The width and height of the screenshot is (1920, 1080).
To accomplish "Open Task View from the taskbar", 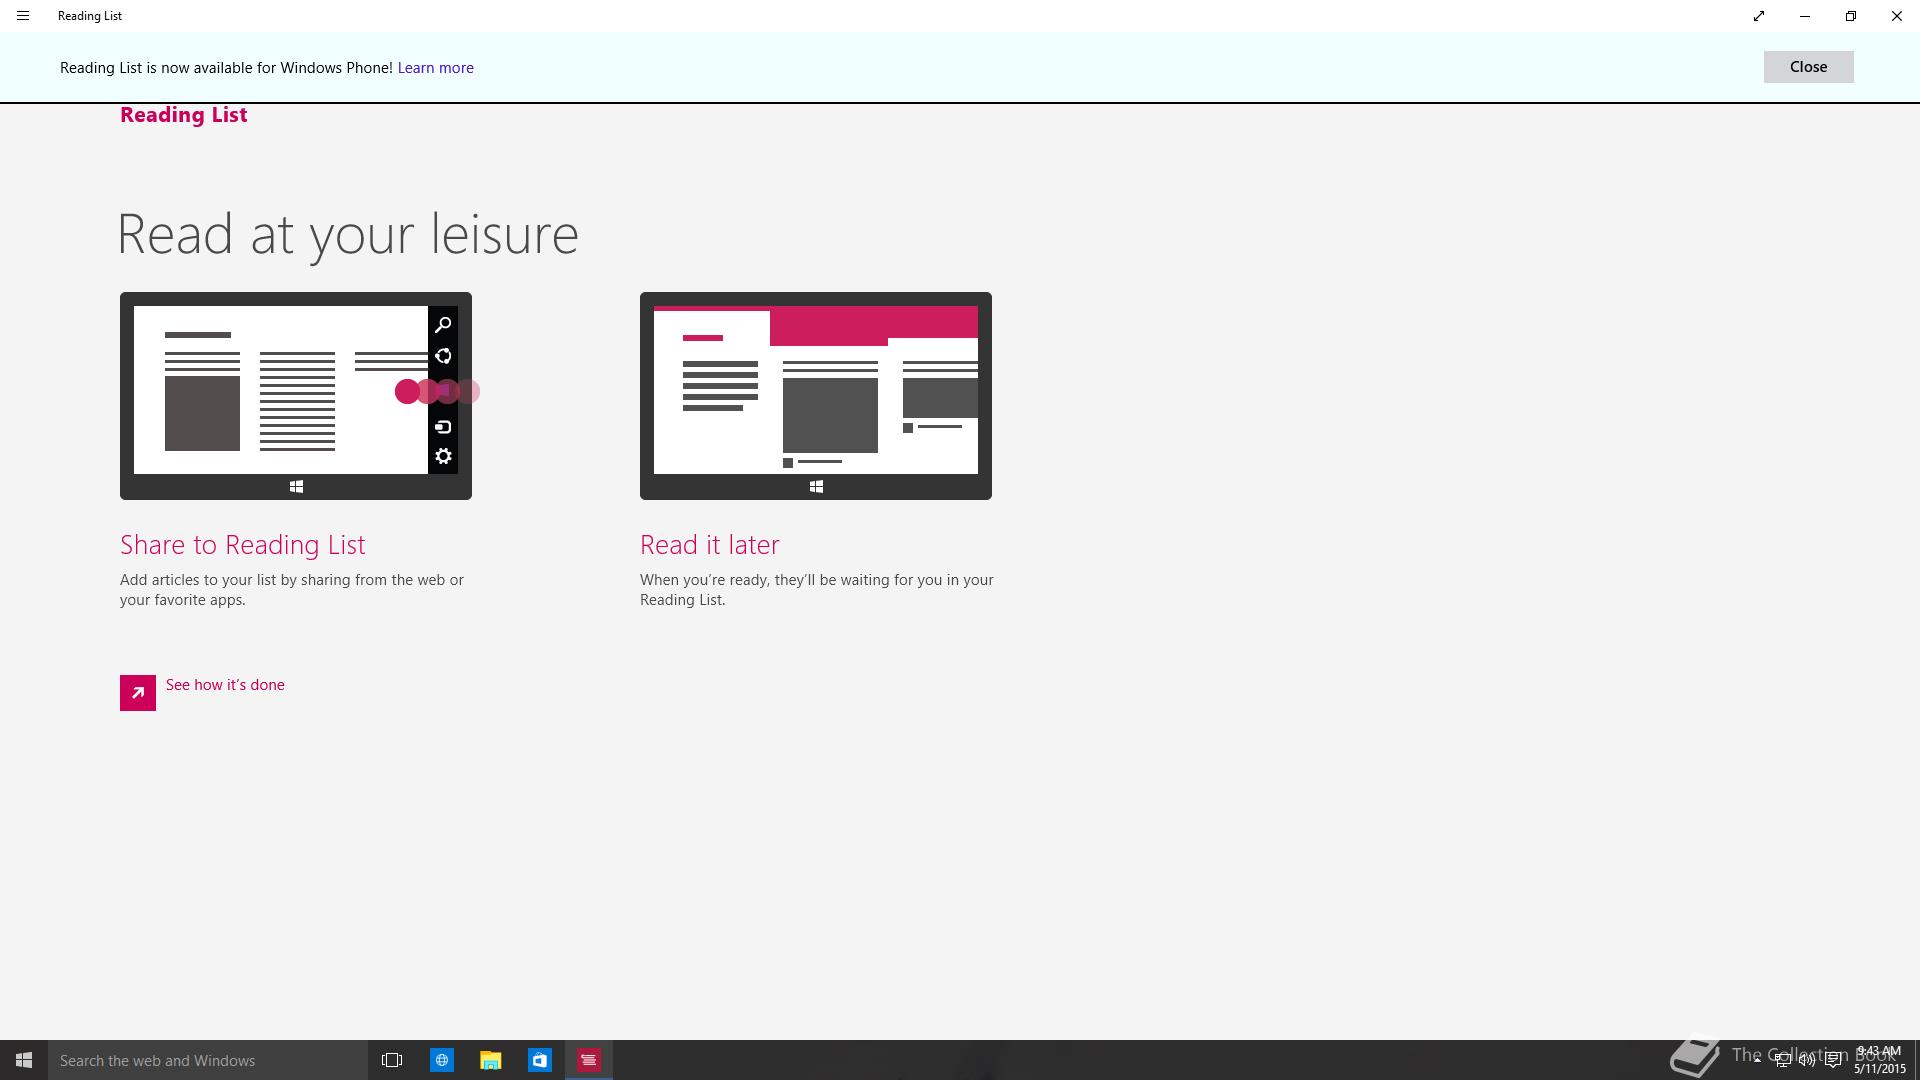I will click(392, 1060).
